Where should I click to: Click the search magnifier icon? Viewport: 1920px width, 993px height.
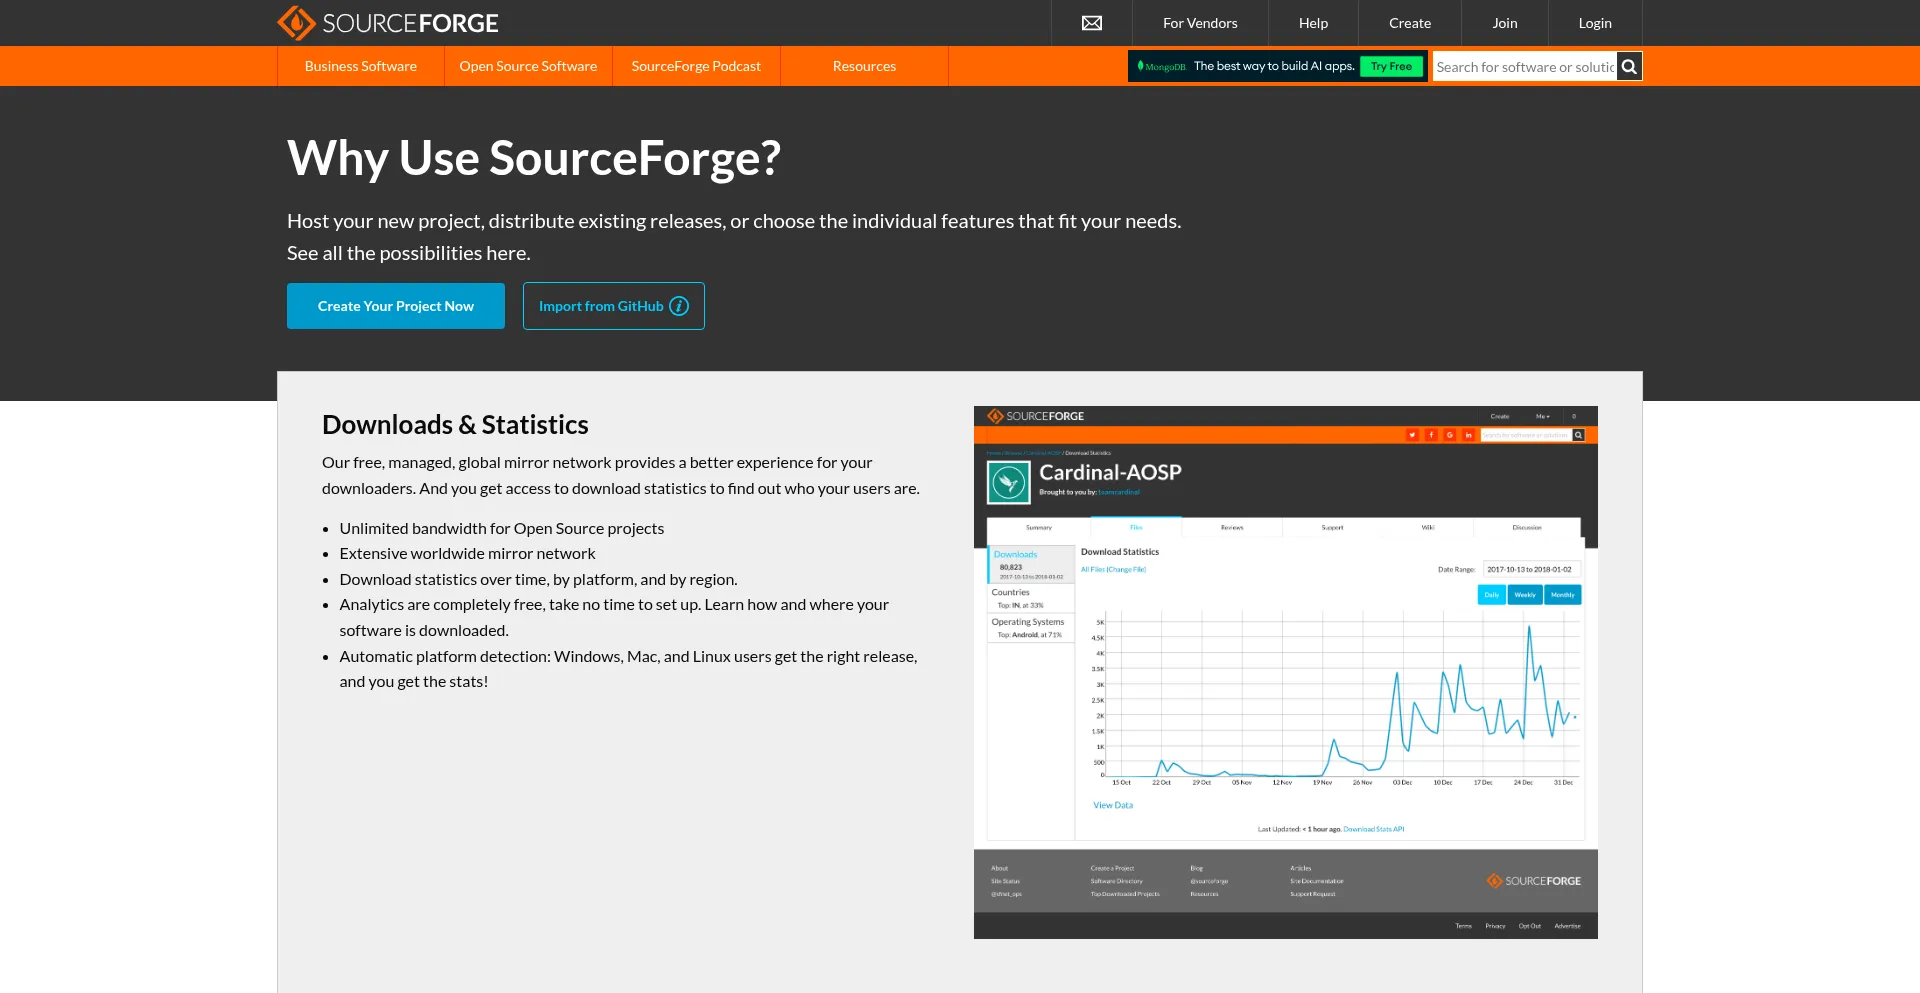1629,67
